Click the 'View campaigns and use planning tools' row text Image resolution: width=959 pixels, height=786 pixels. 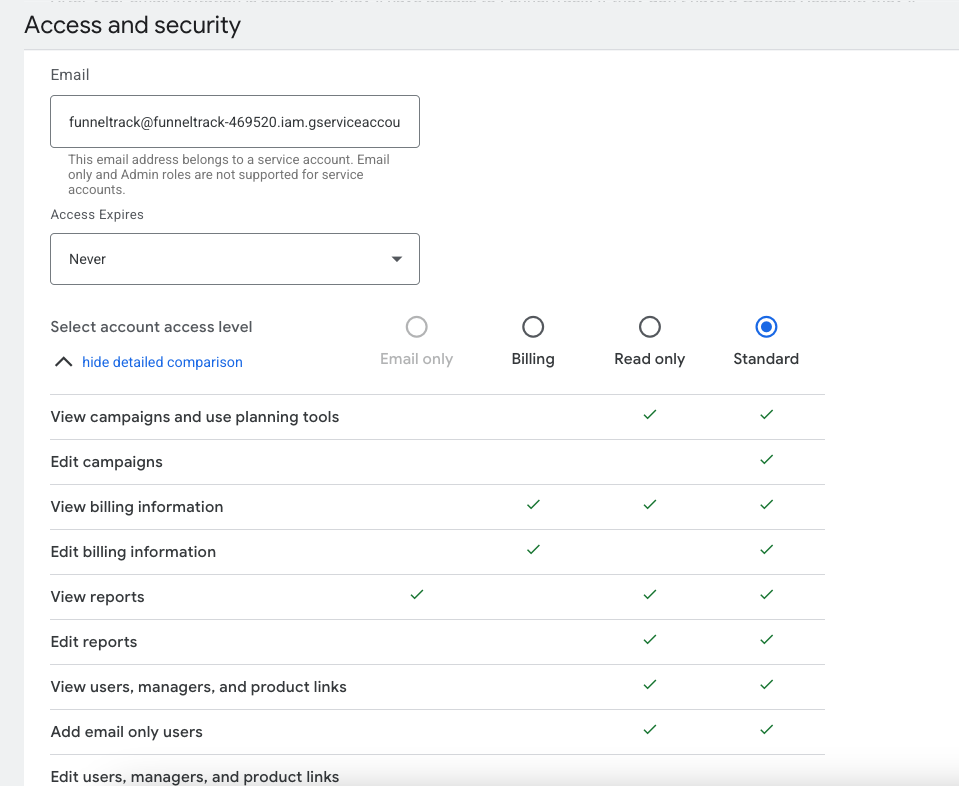point(194,417)
